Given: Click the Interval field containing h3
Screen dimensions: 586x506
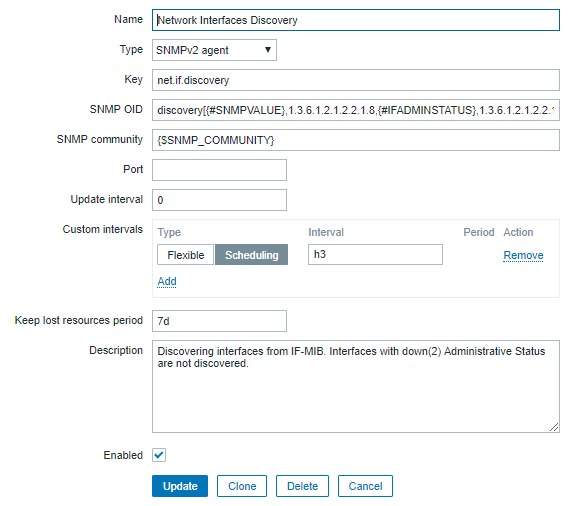Looking at the screenshot, I should [375, 254].
